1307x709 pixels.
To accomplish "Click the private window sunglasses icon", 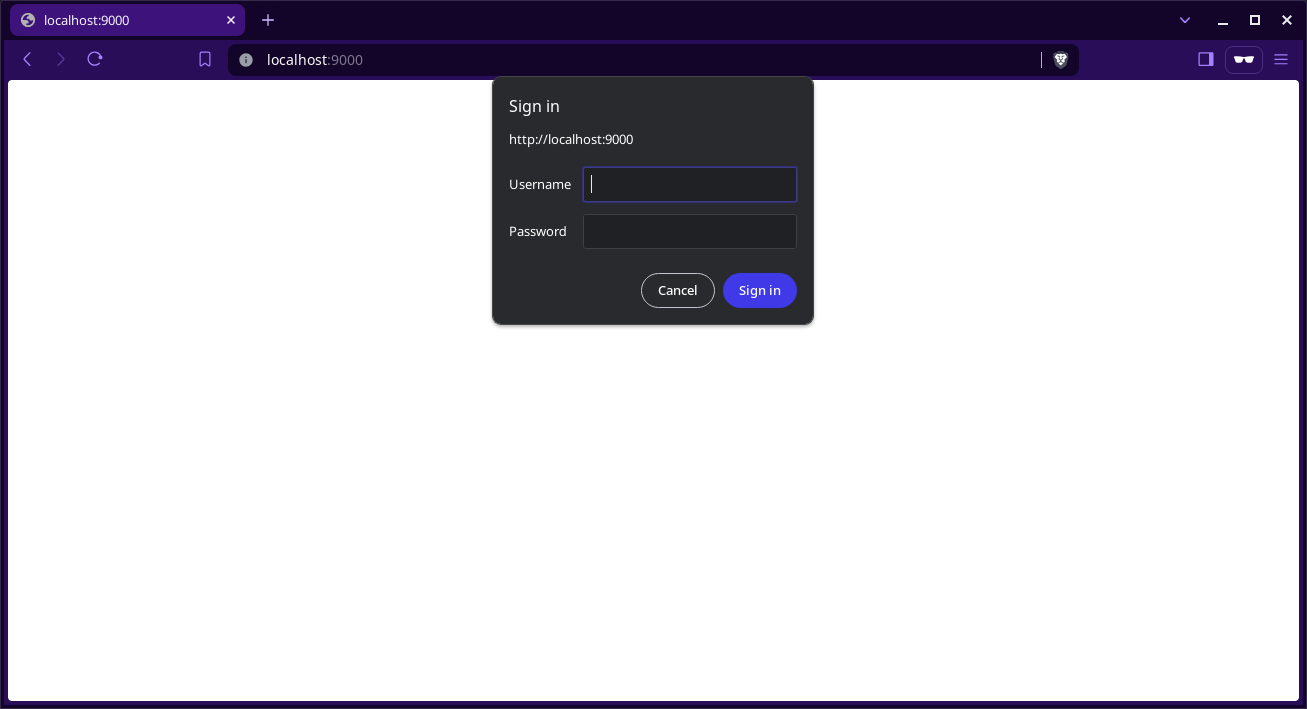I will click(x=1243, y=60).
